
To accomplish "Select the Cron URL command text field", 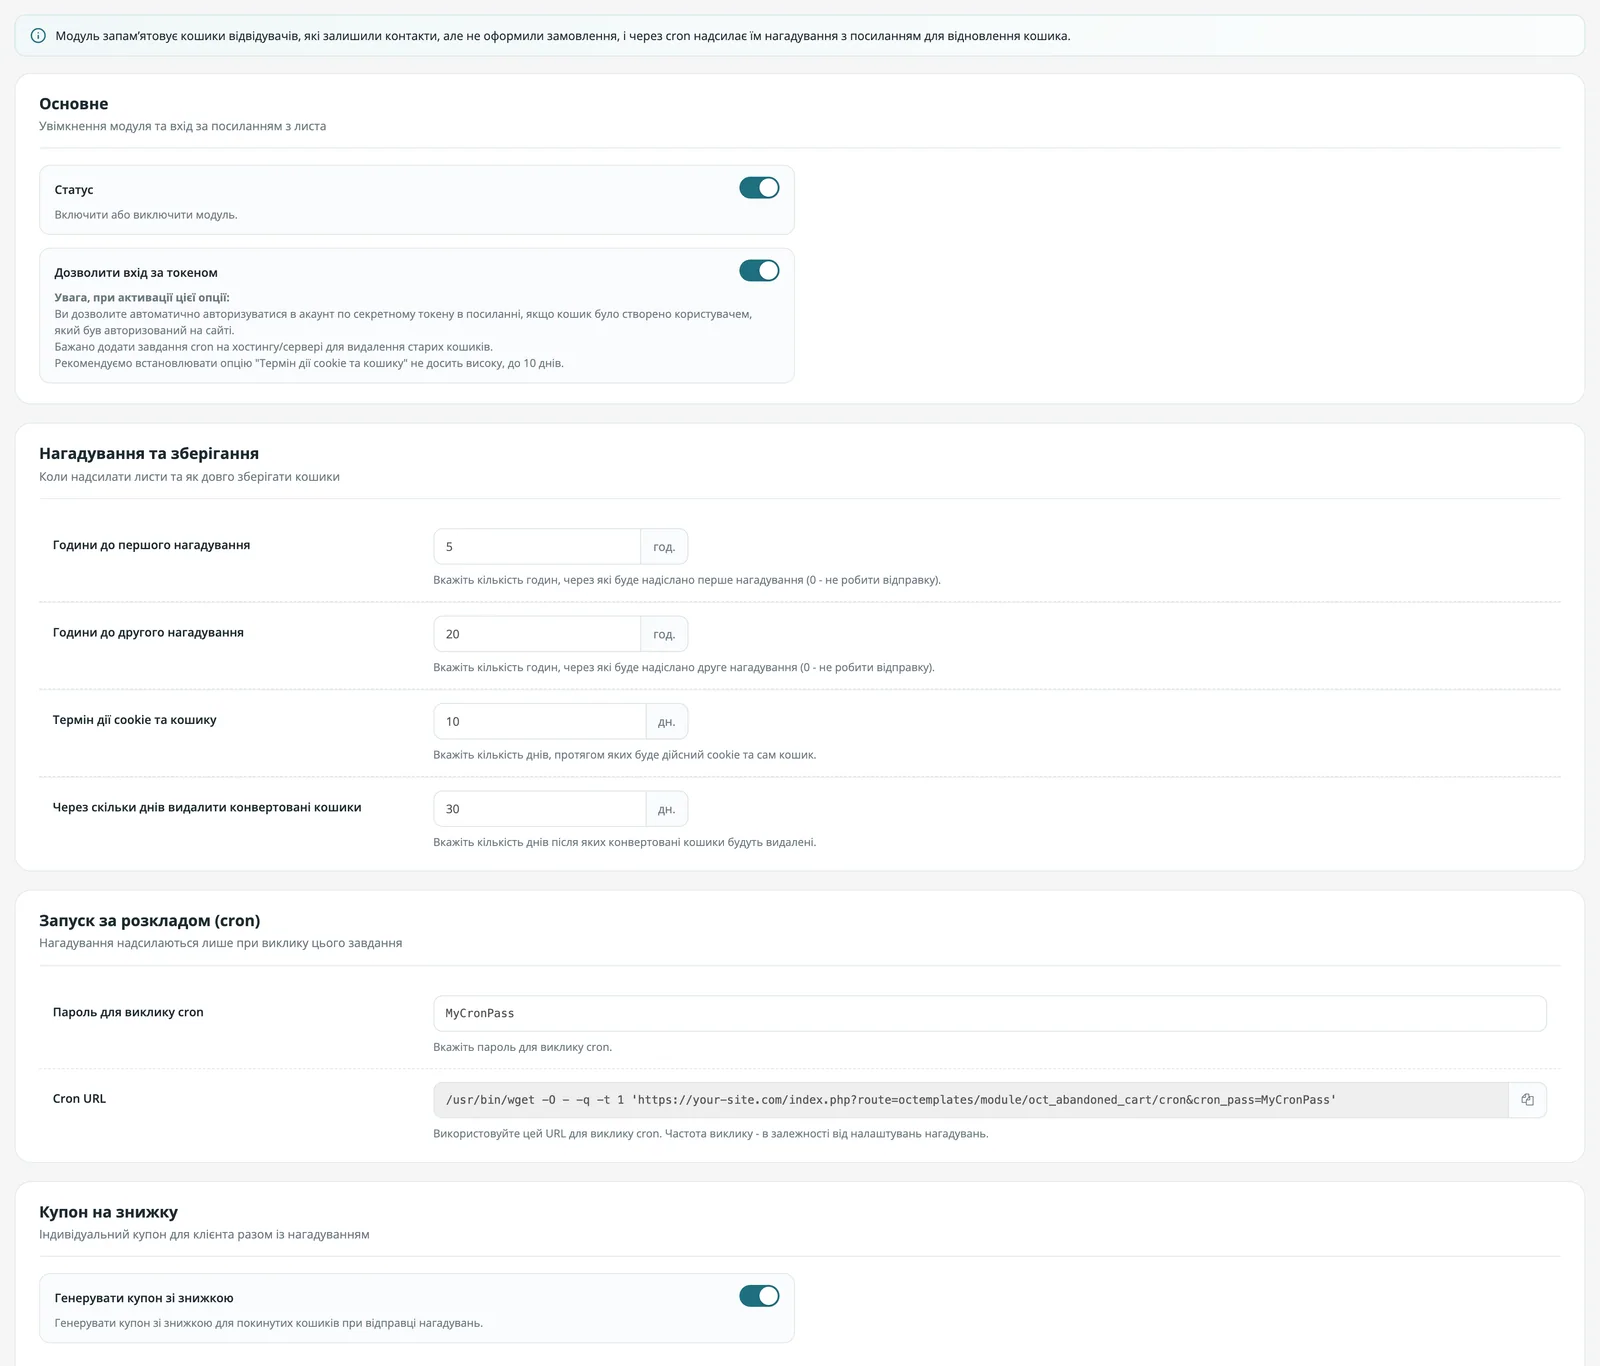I will tap(971, 1100).
